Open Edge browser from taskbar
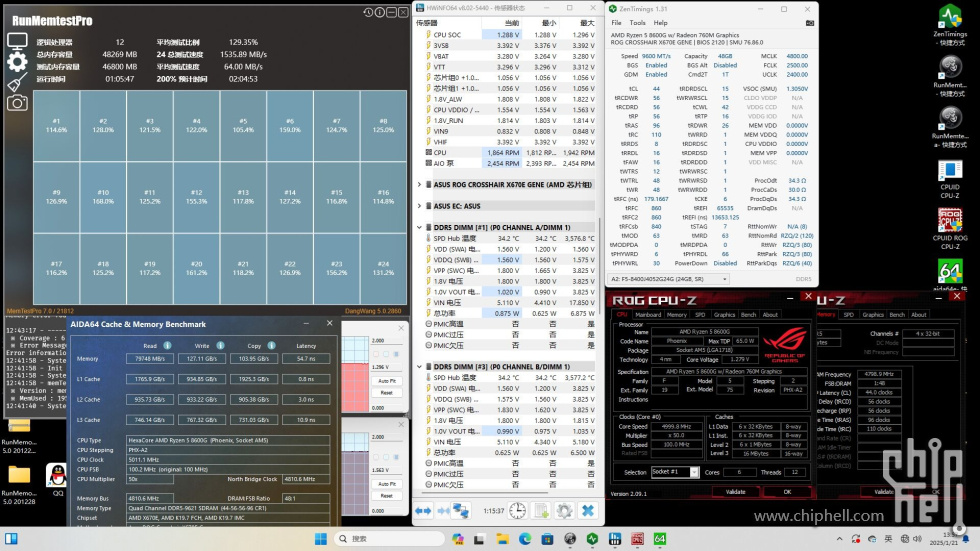980x551 pixels. point(525,539)
